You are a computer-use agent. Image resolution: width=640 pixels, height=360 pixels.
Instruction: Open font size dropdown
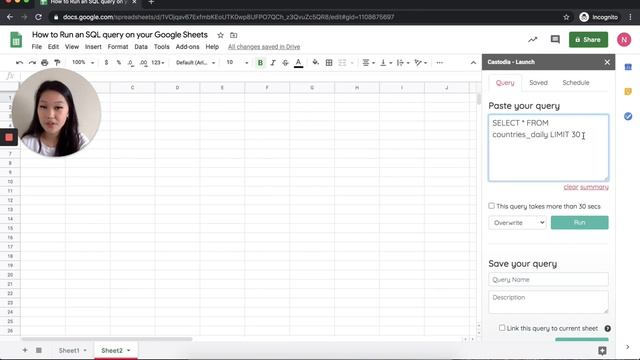(x=237, y=62)
